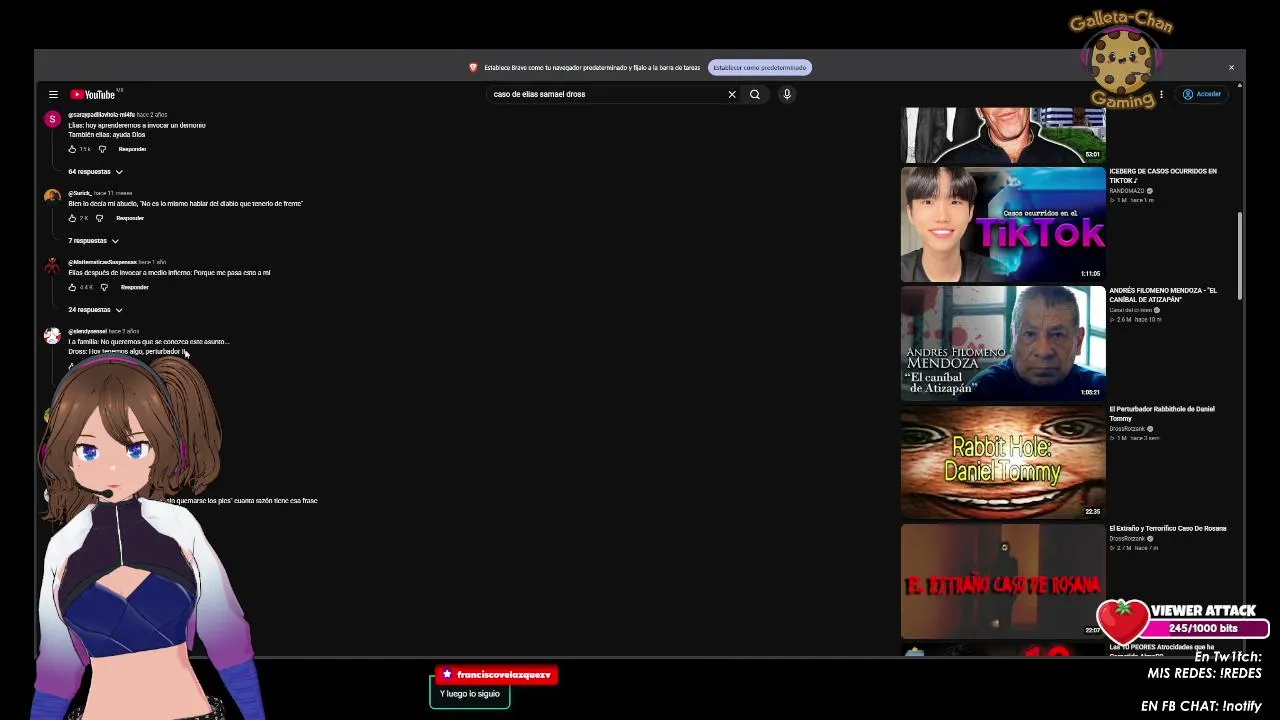1280x720 pixels.
Task: Open the commenter handle above 'hoy aprenderemos a invocar'
Action: 101,115
